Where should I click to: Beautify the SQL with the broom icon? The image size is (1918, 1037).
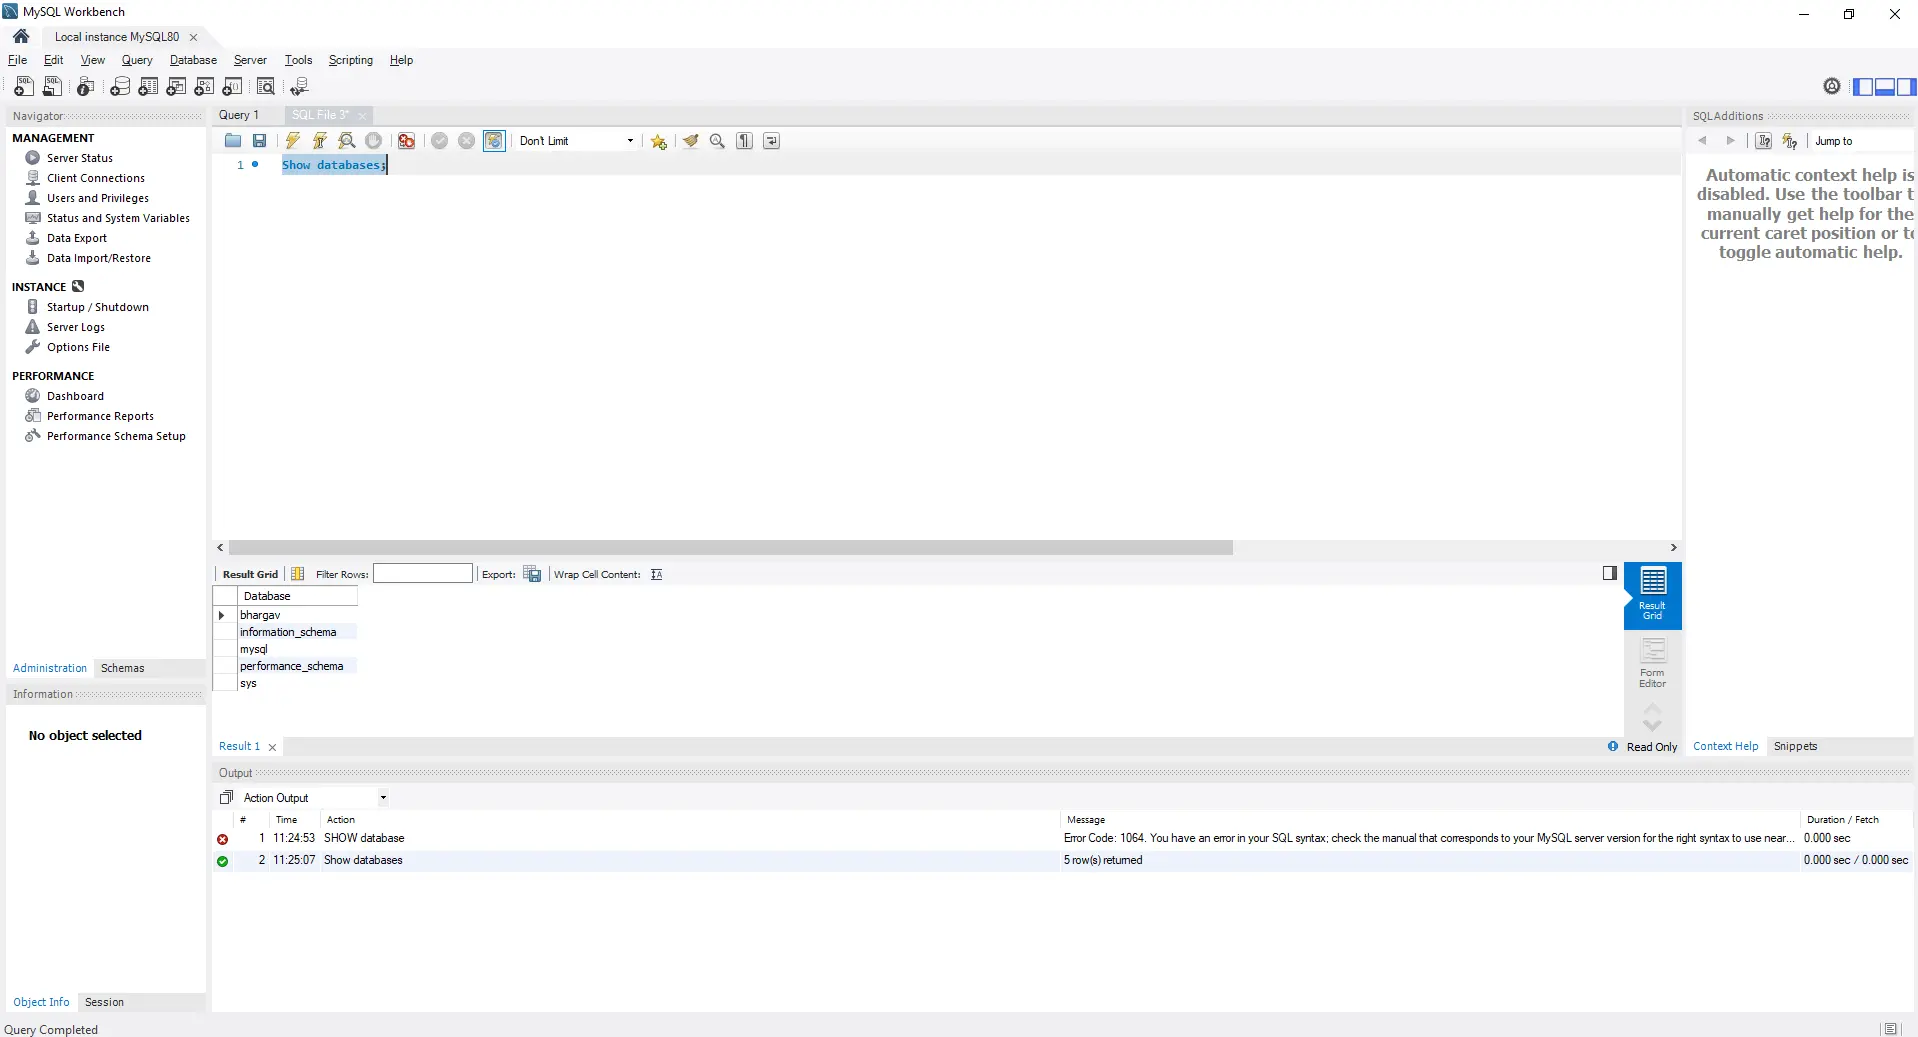(691, 140)
